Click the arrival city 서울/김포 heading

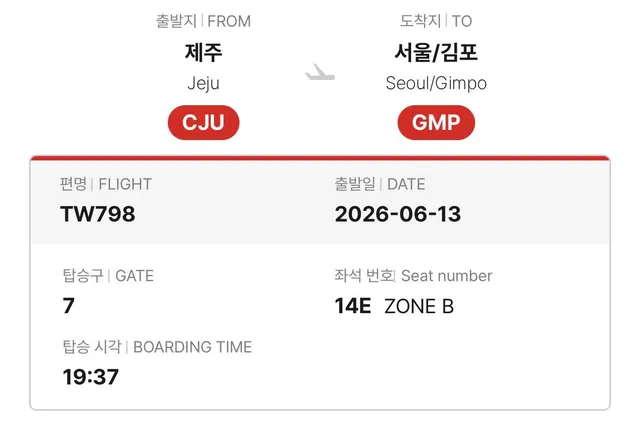[x=436, y=52]
